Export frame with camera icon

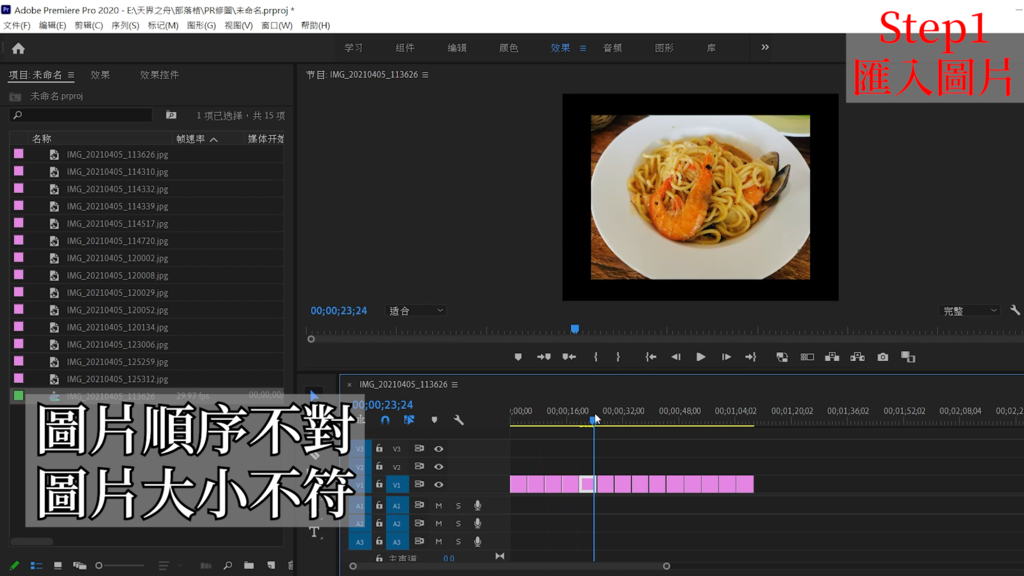pos(883,357)
